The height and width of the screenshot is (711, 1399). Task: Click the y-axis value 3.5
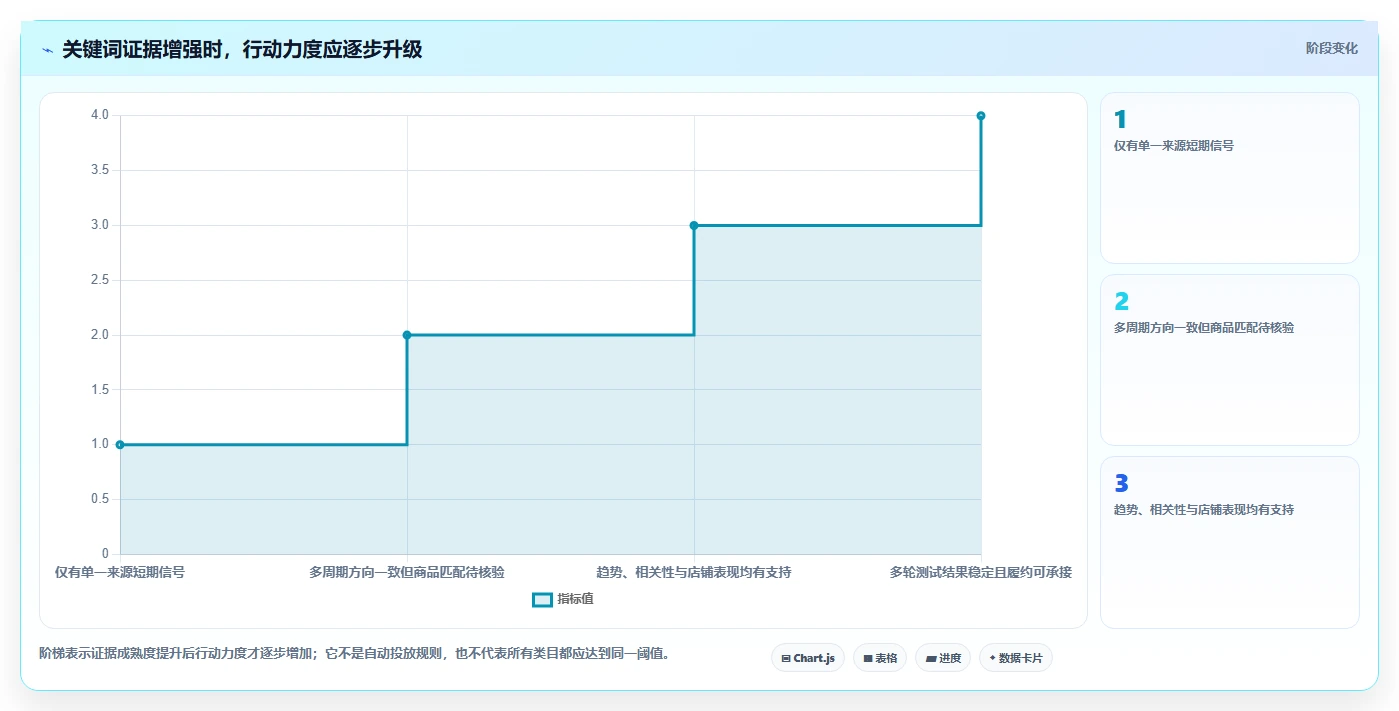pos(99,170)
